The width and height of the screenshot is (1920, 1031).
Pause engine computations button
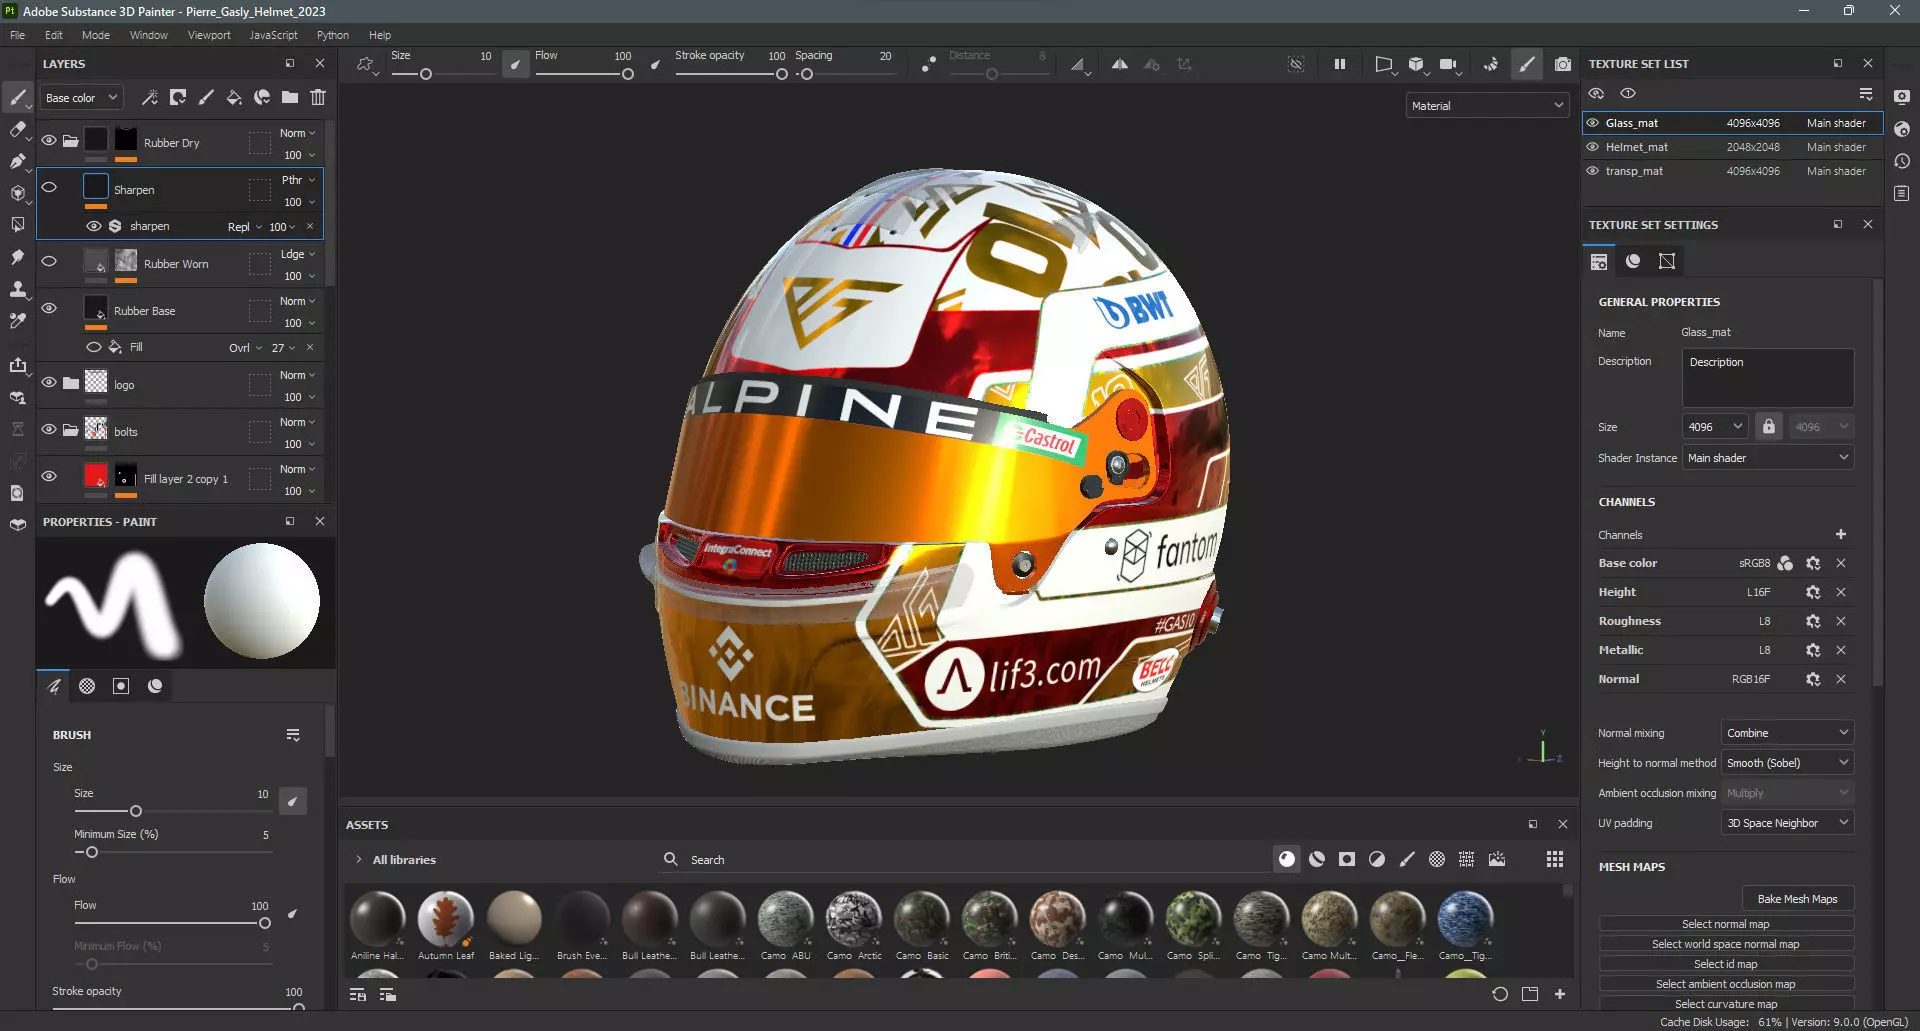point(1339,64)
